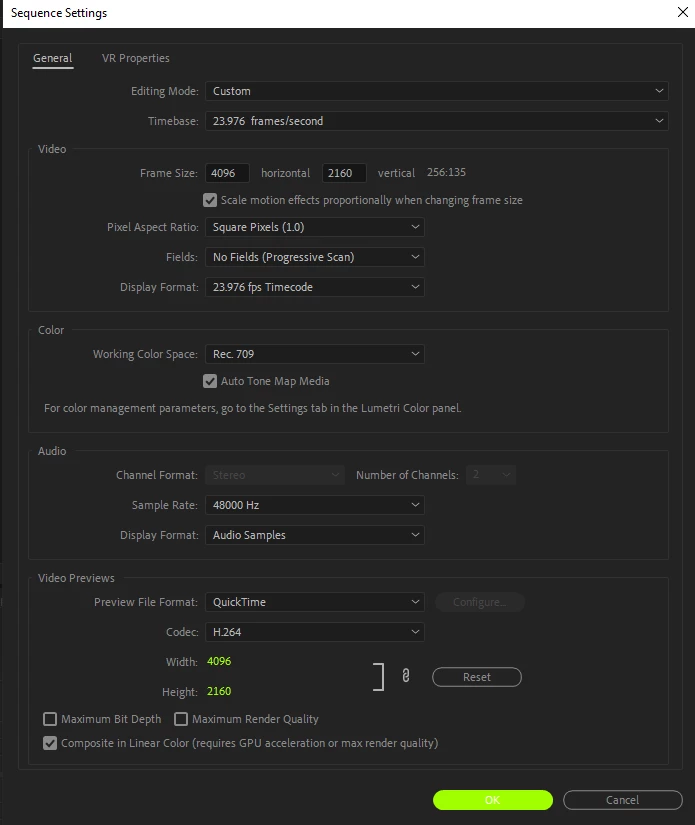
Task: Open the Codec H.264 dropdown
Action: click(315, 632)
